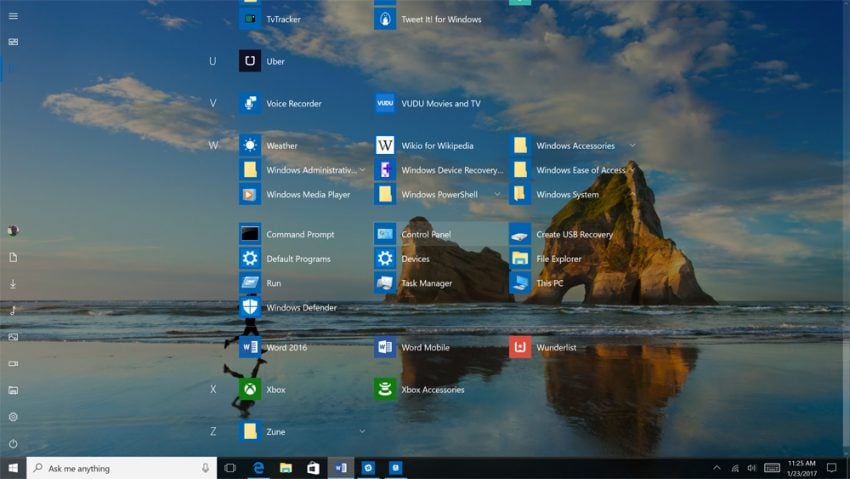Open Windows Device Recovery tool
Viewport: 850px width, 479px height.
(x=439, y=170)
